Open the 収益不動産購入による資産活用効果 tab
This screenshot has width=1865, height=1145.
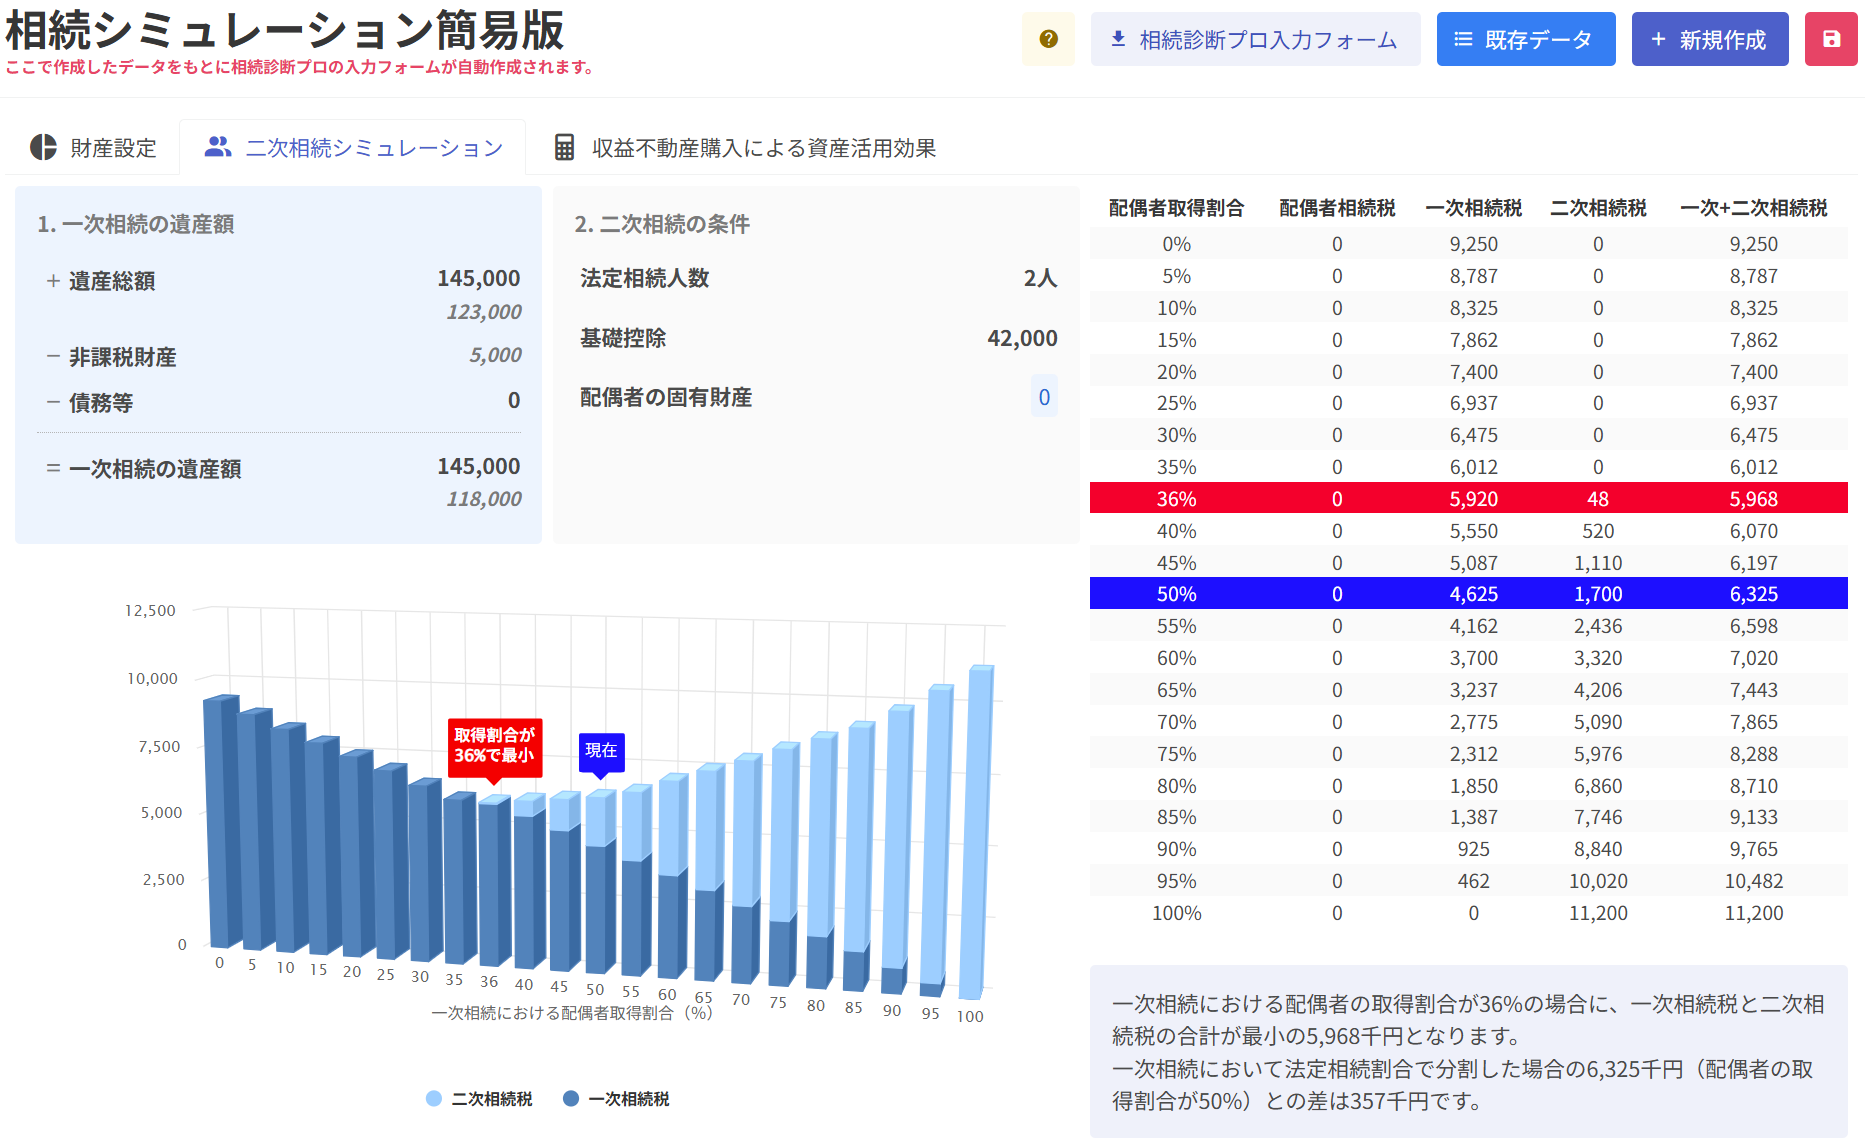pos(745,148)
